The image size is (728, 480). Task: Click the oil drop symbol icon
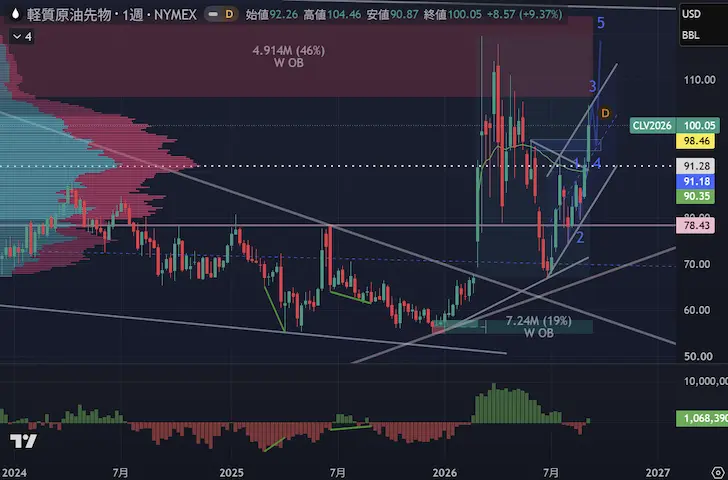(16, 14)
